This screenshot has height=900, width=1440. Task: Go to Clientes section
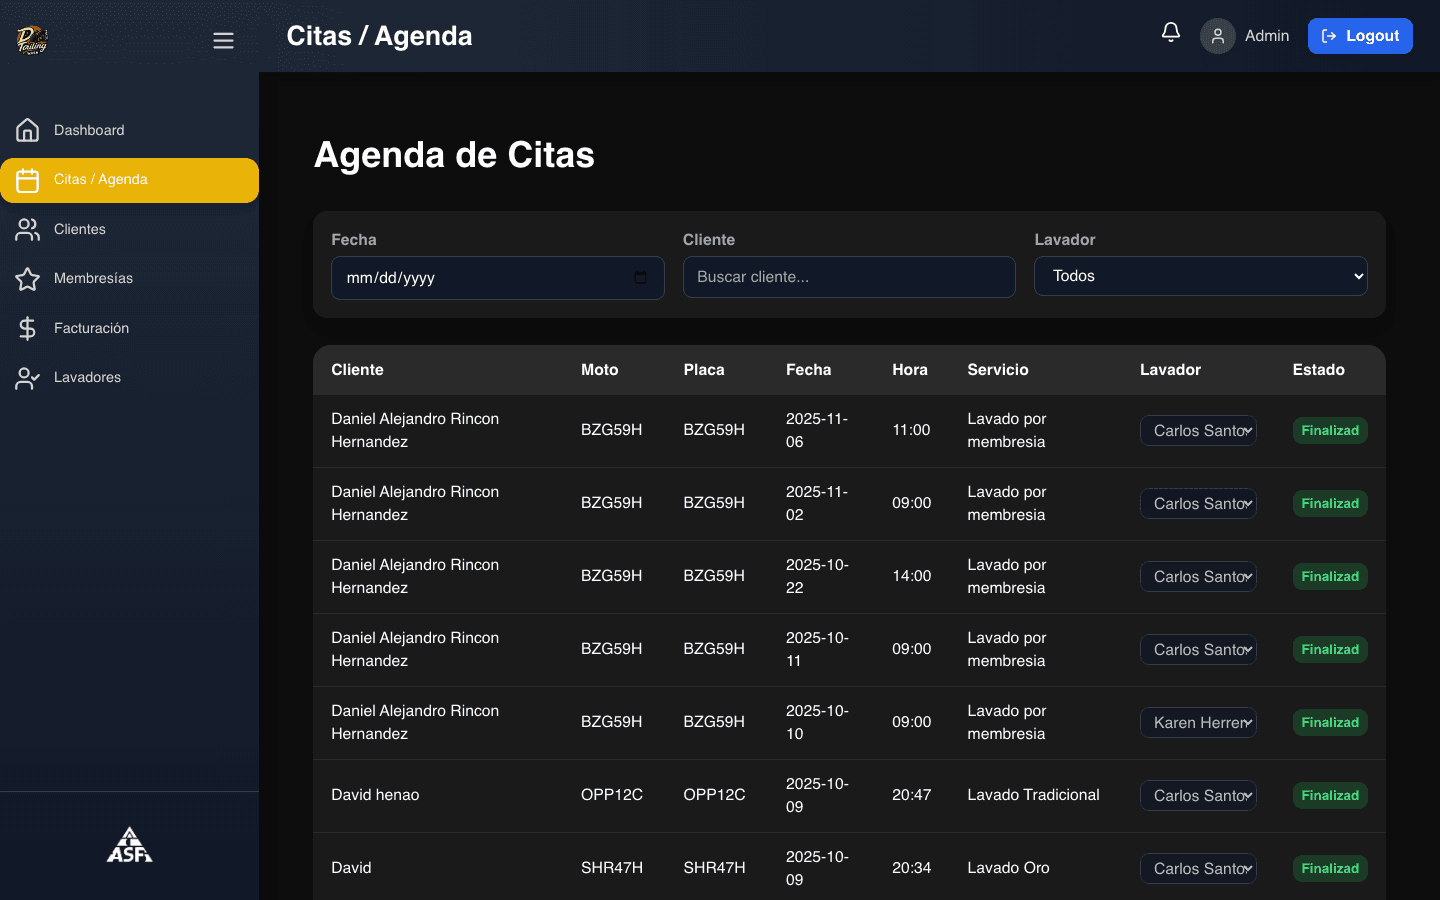pos(129,229)
